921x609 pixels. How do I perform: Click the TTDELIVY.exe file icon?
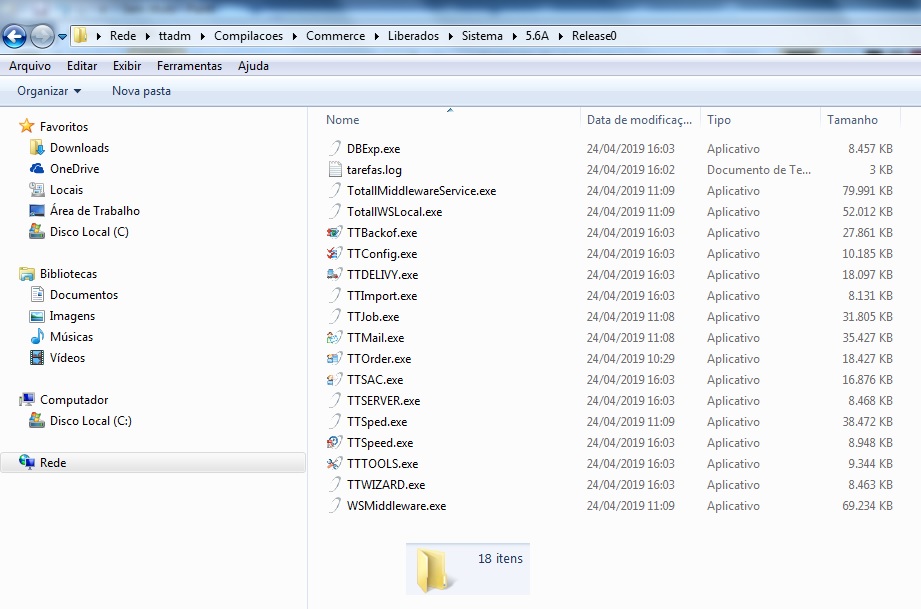334,275
